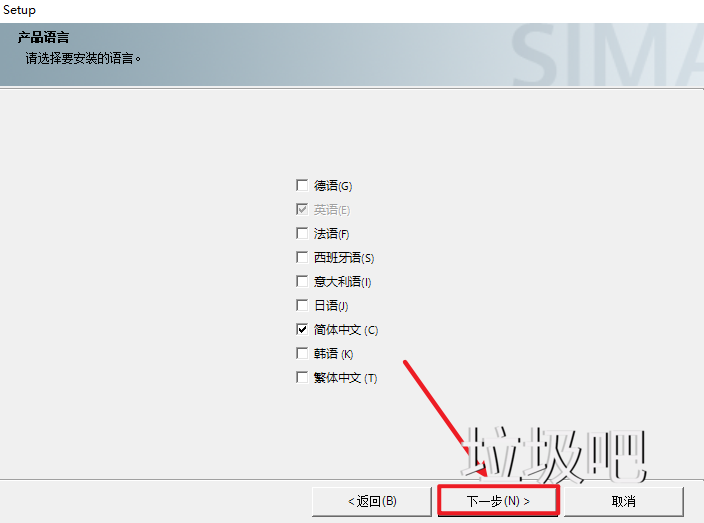The image size is (704, 523).
Task: Click the Setup window title text
Action: (20, 10)
